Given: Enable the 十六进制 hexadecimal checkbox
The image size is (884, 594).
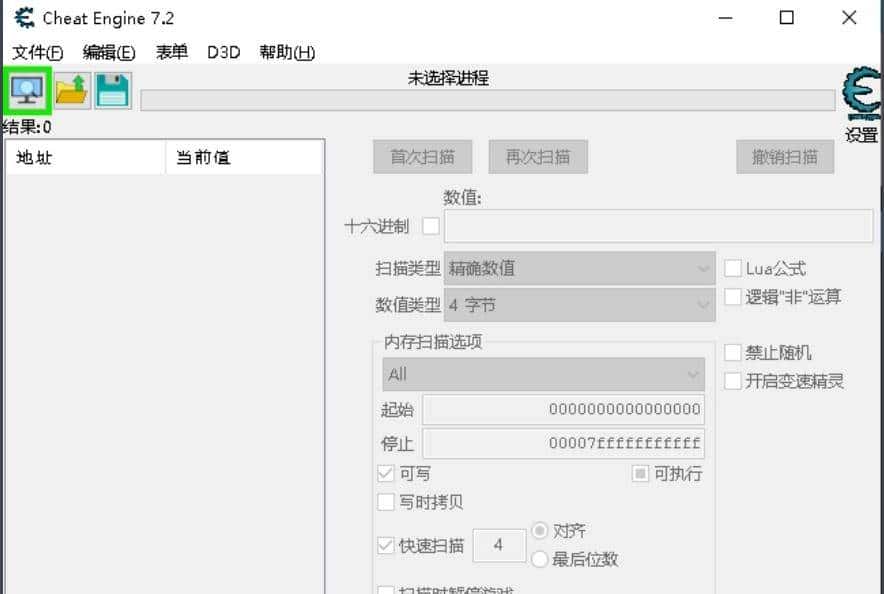Looking at the screenshot, I should 430,226.
